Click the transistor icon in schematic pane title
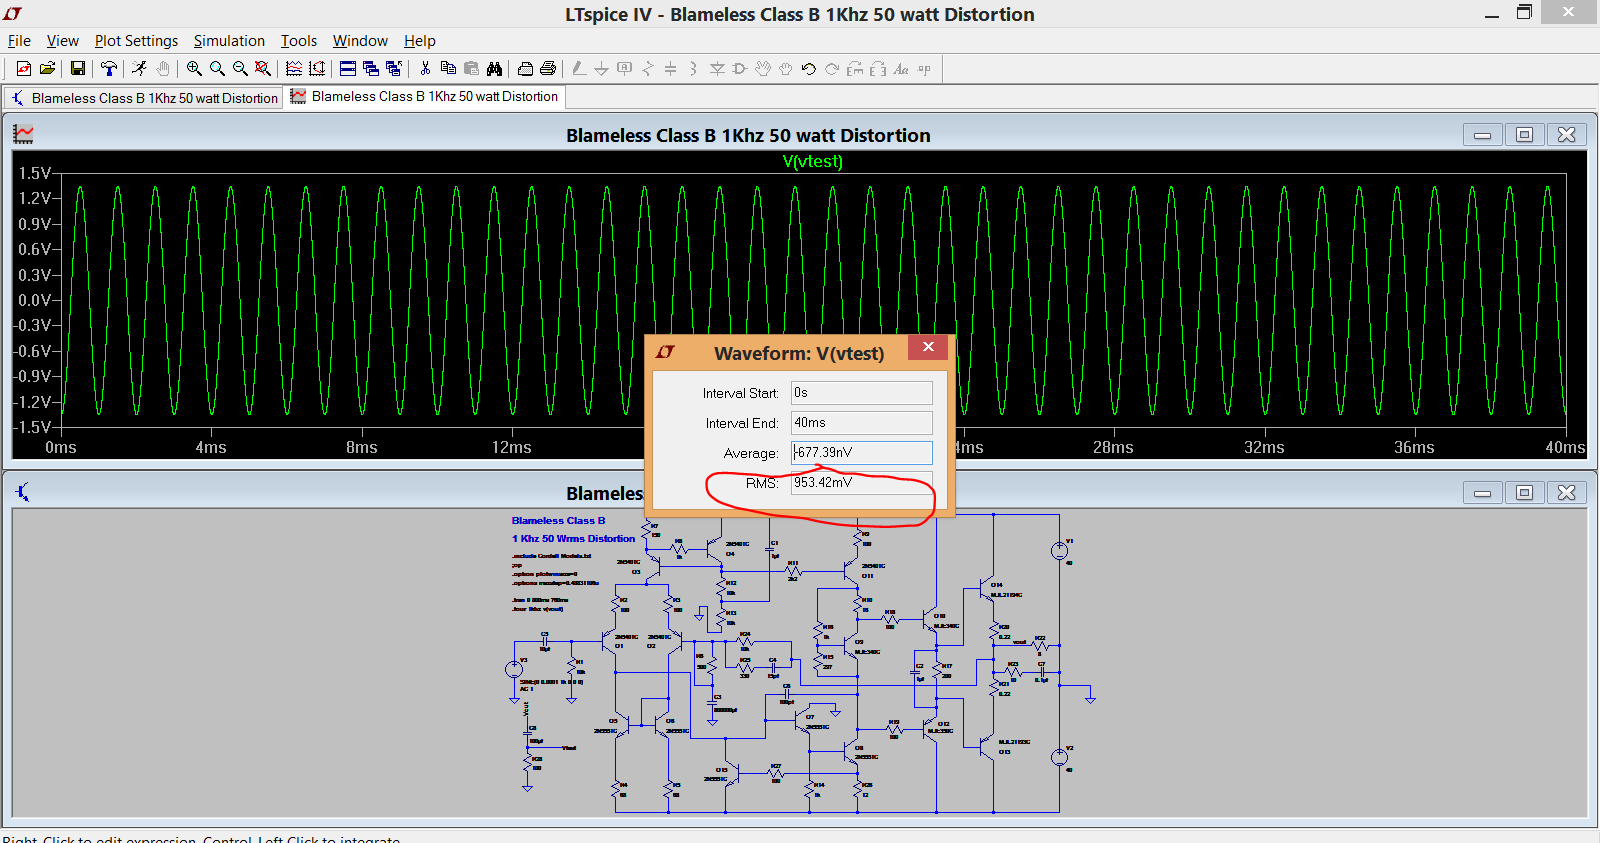The height and width of the screenshot is (843, 1600). 23,492
